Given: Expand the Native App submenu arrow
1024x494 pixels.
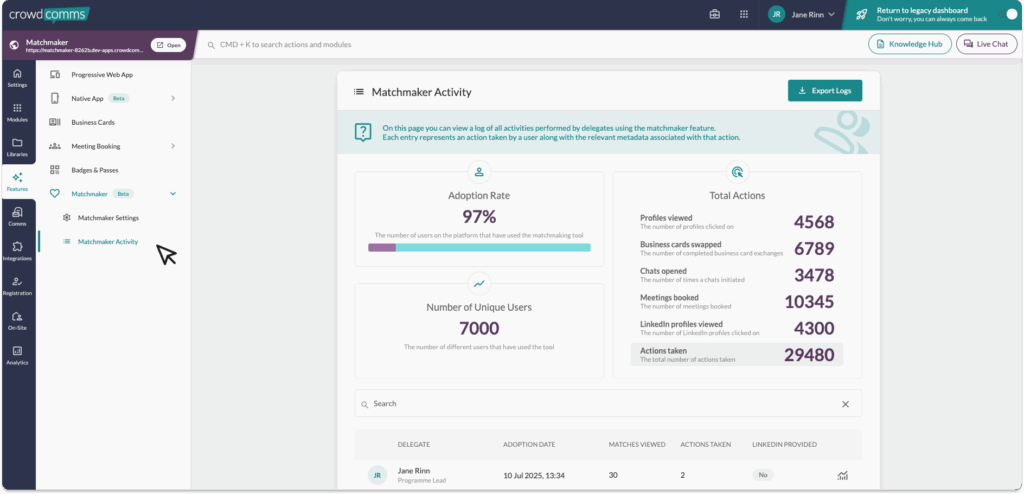Looking at the screenshot, I should coord(173,98).
